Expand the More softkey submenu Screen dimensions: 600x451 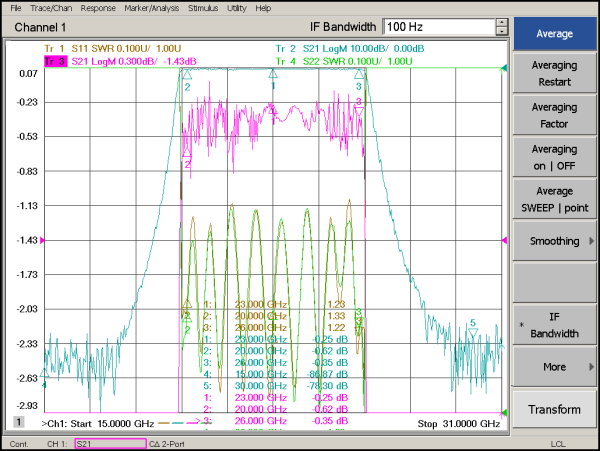coord(555,367)
